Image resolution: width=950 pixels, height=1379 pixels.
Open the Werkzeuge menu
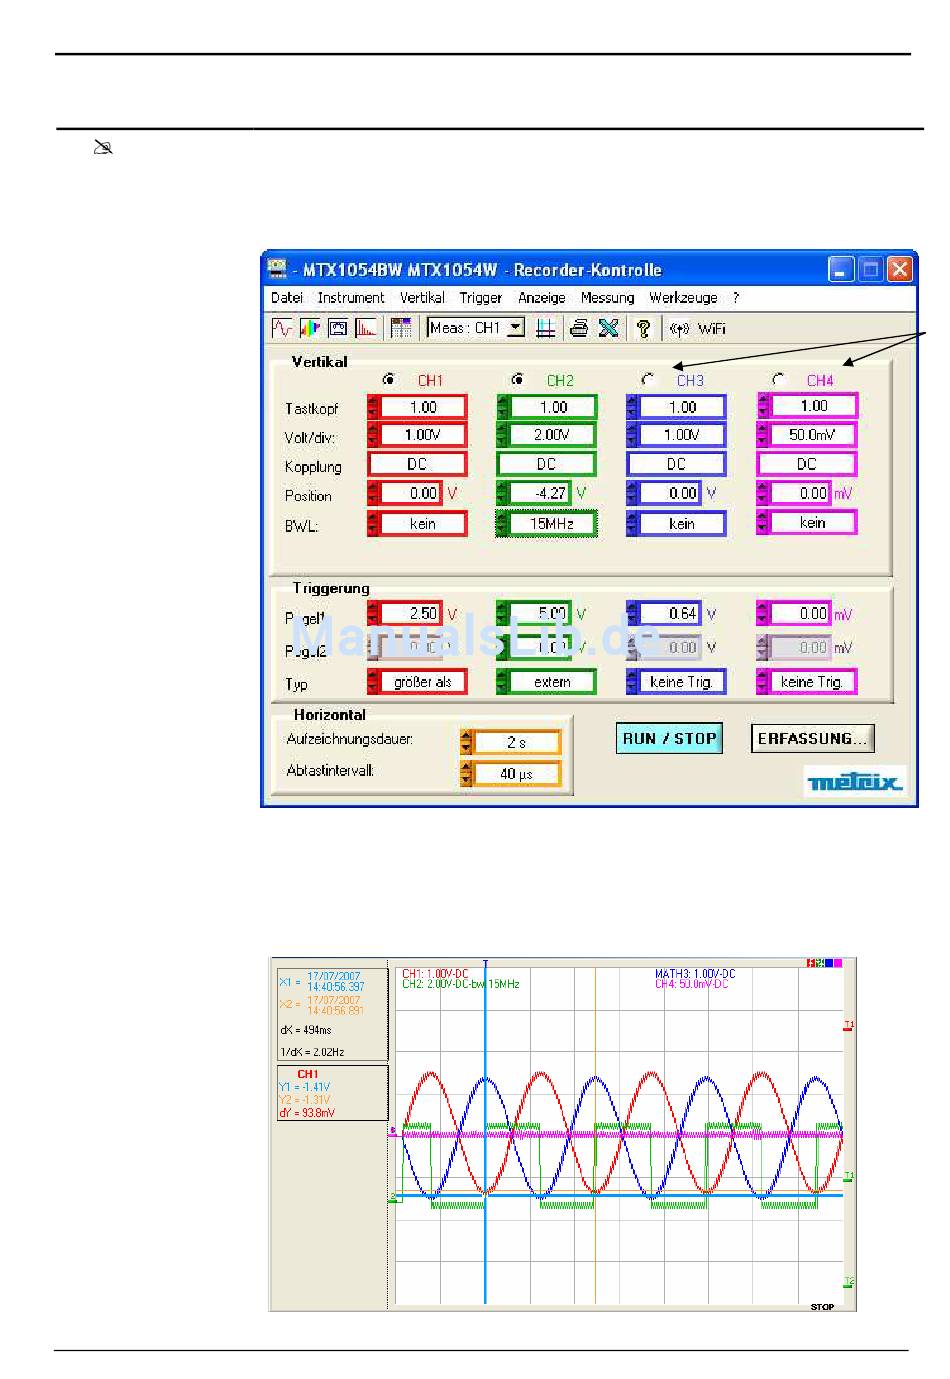683,298
